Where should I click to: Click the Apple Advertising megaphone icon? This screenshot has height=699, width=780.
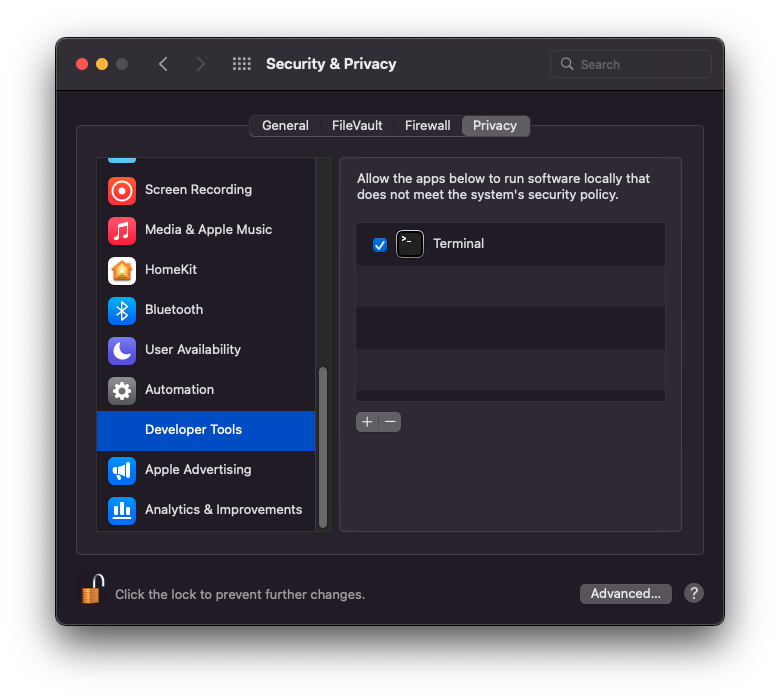(x=122, y=470)
